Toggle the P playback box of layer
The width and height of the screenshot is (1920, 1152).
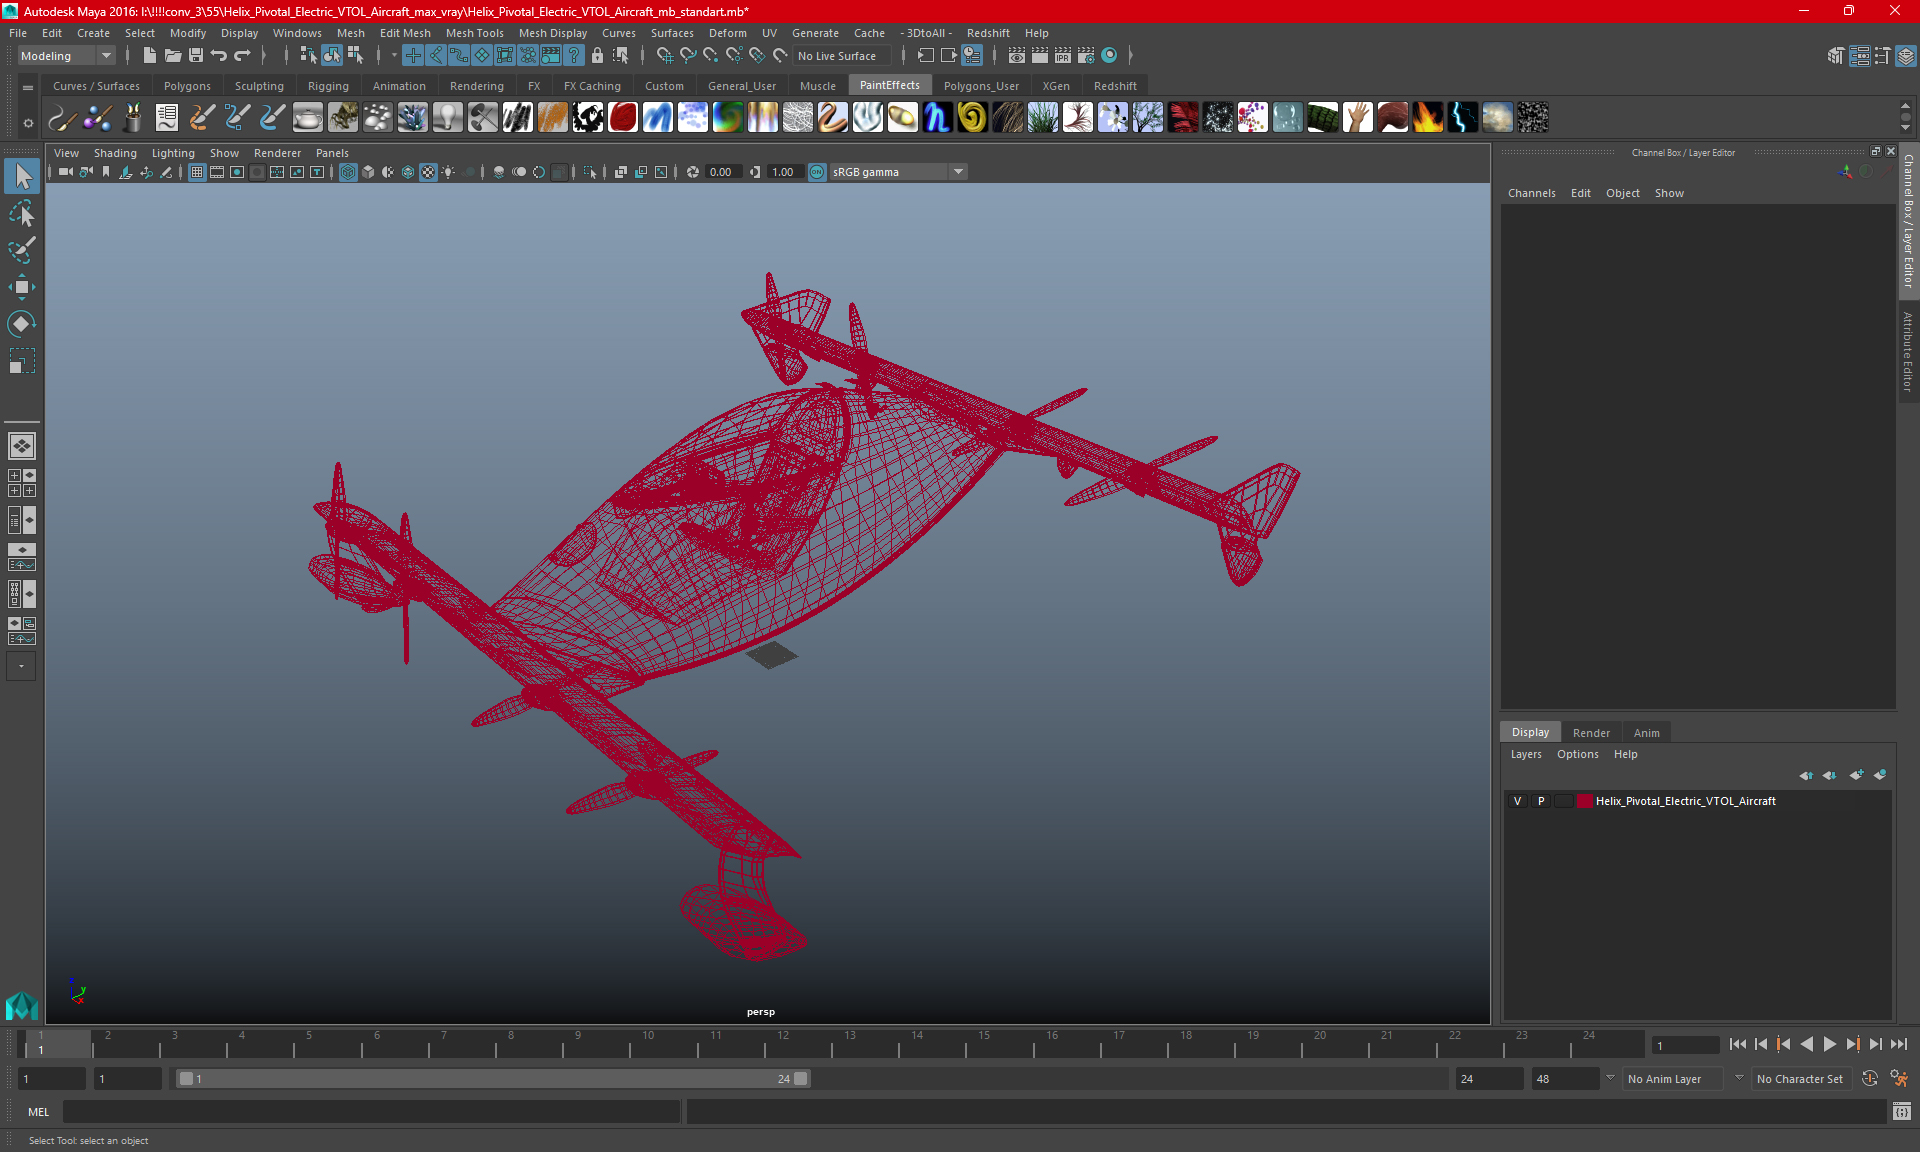click(1541, 801)
